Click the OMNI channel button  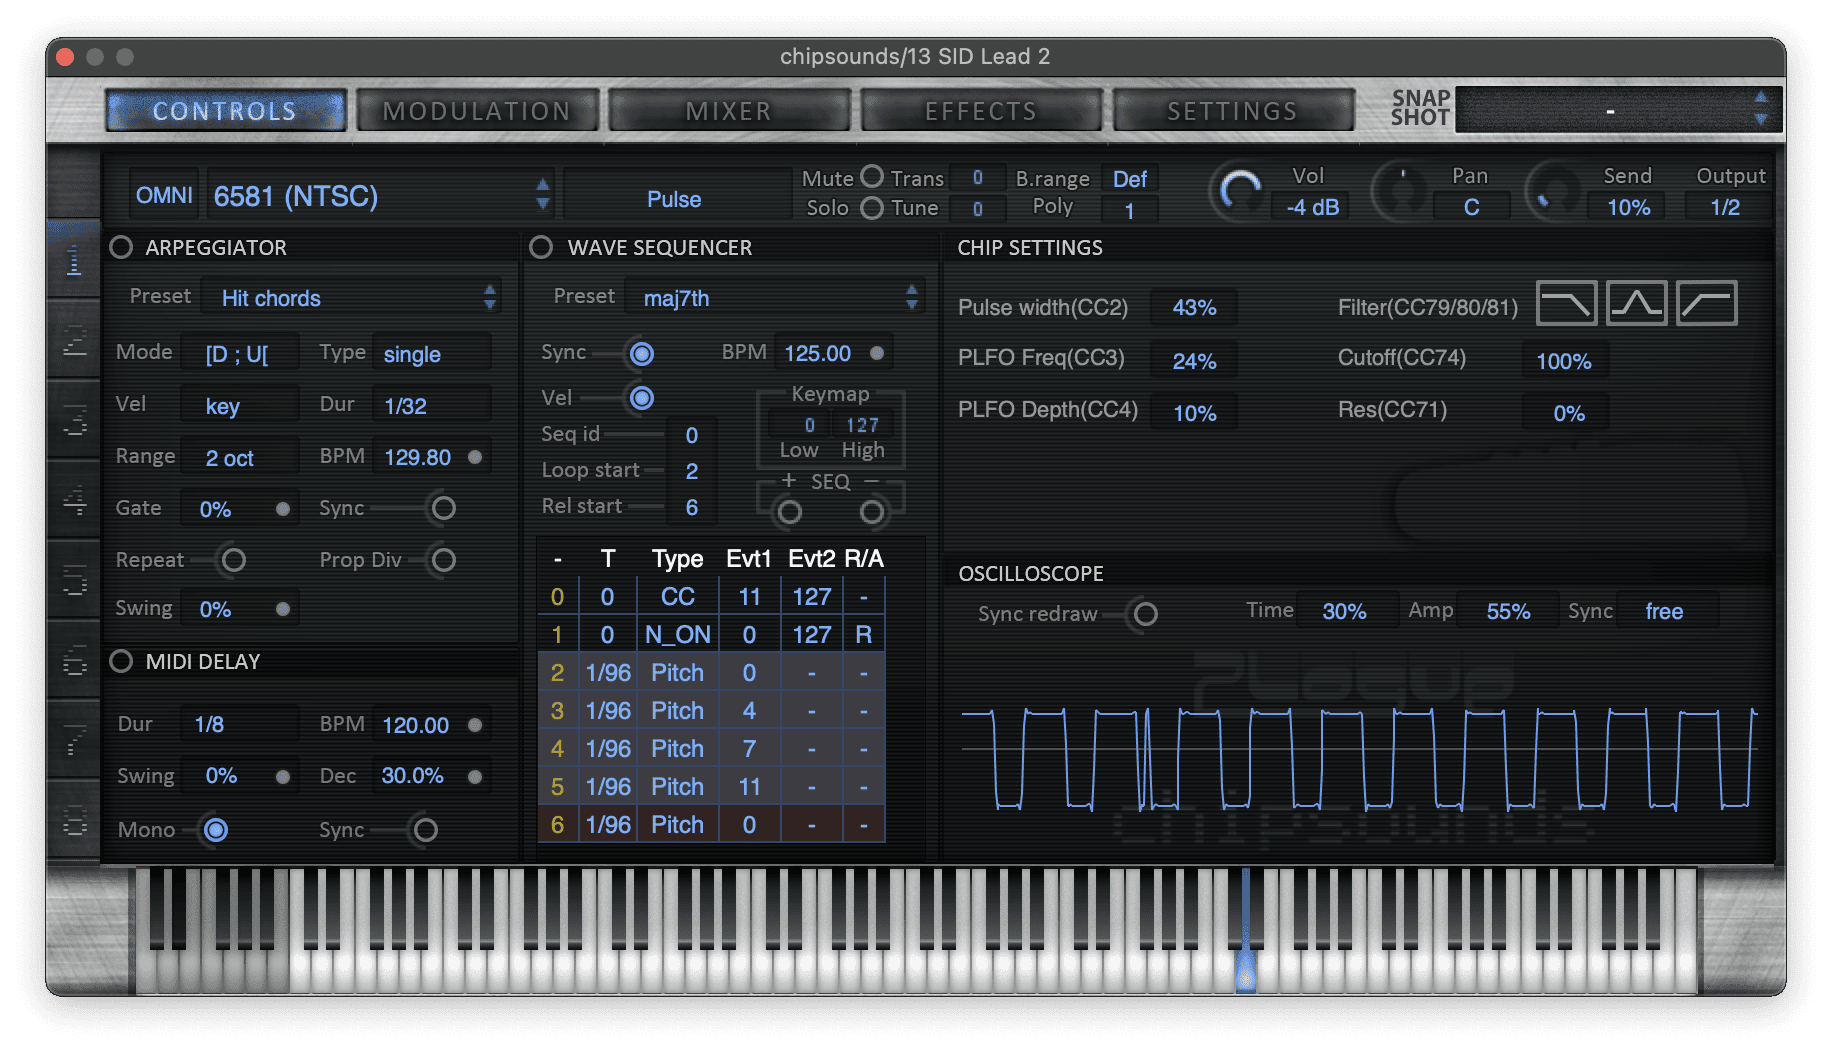[x=164, y=196]
